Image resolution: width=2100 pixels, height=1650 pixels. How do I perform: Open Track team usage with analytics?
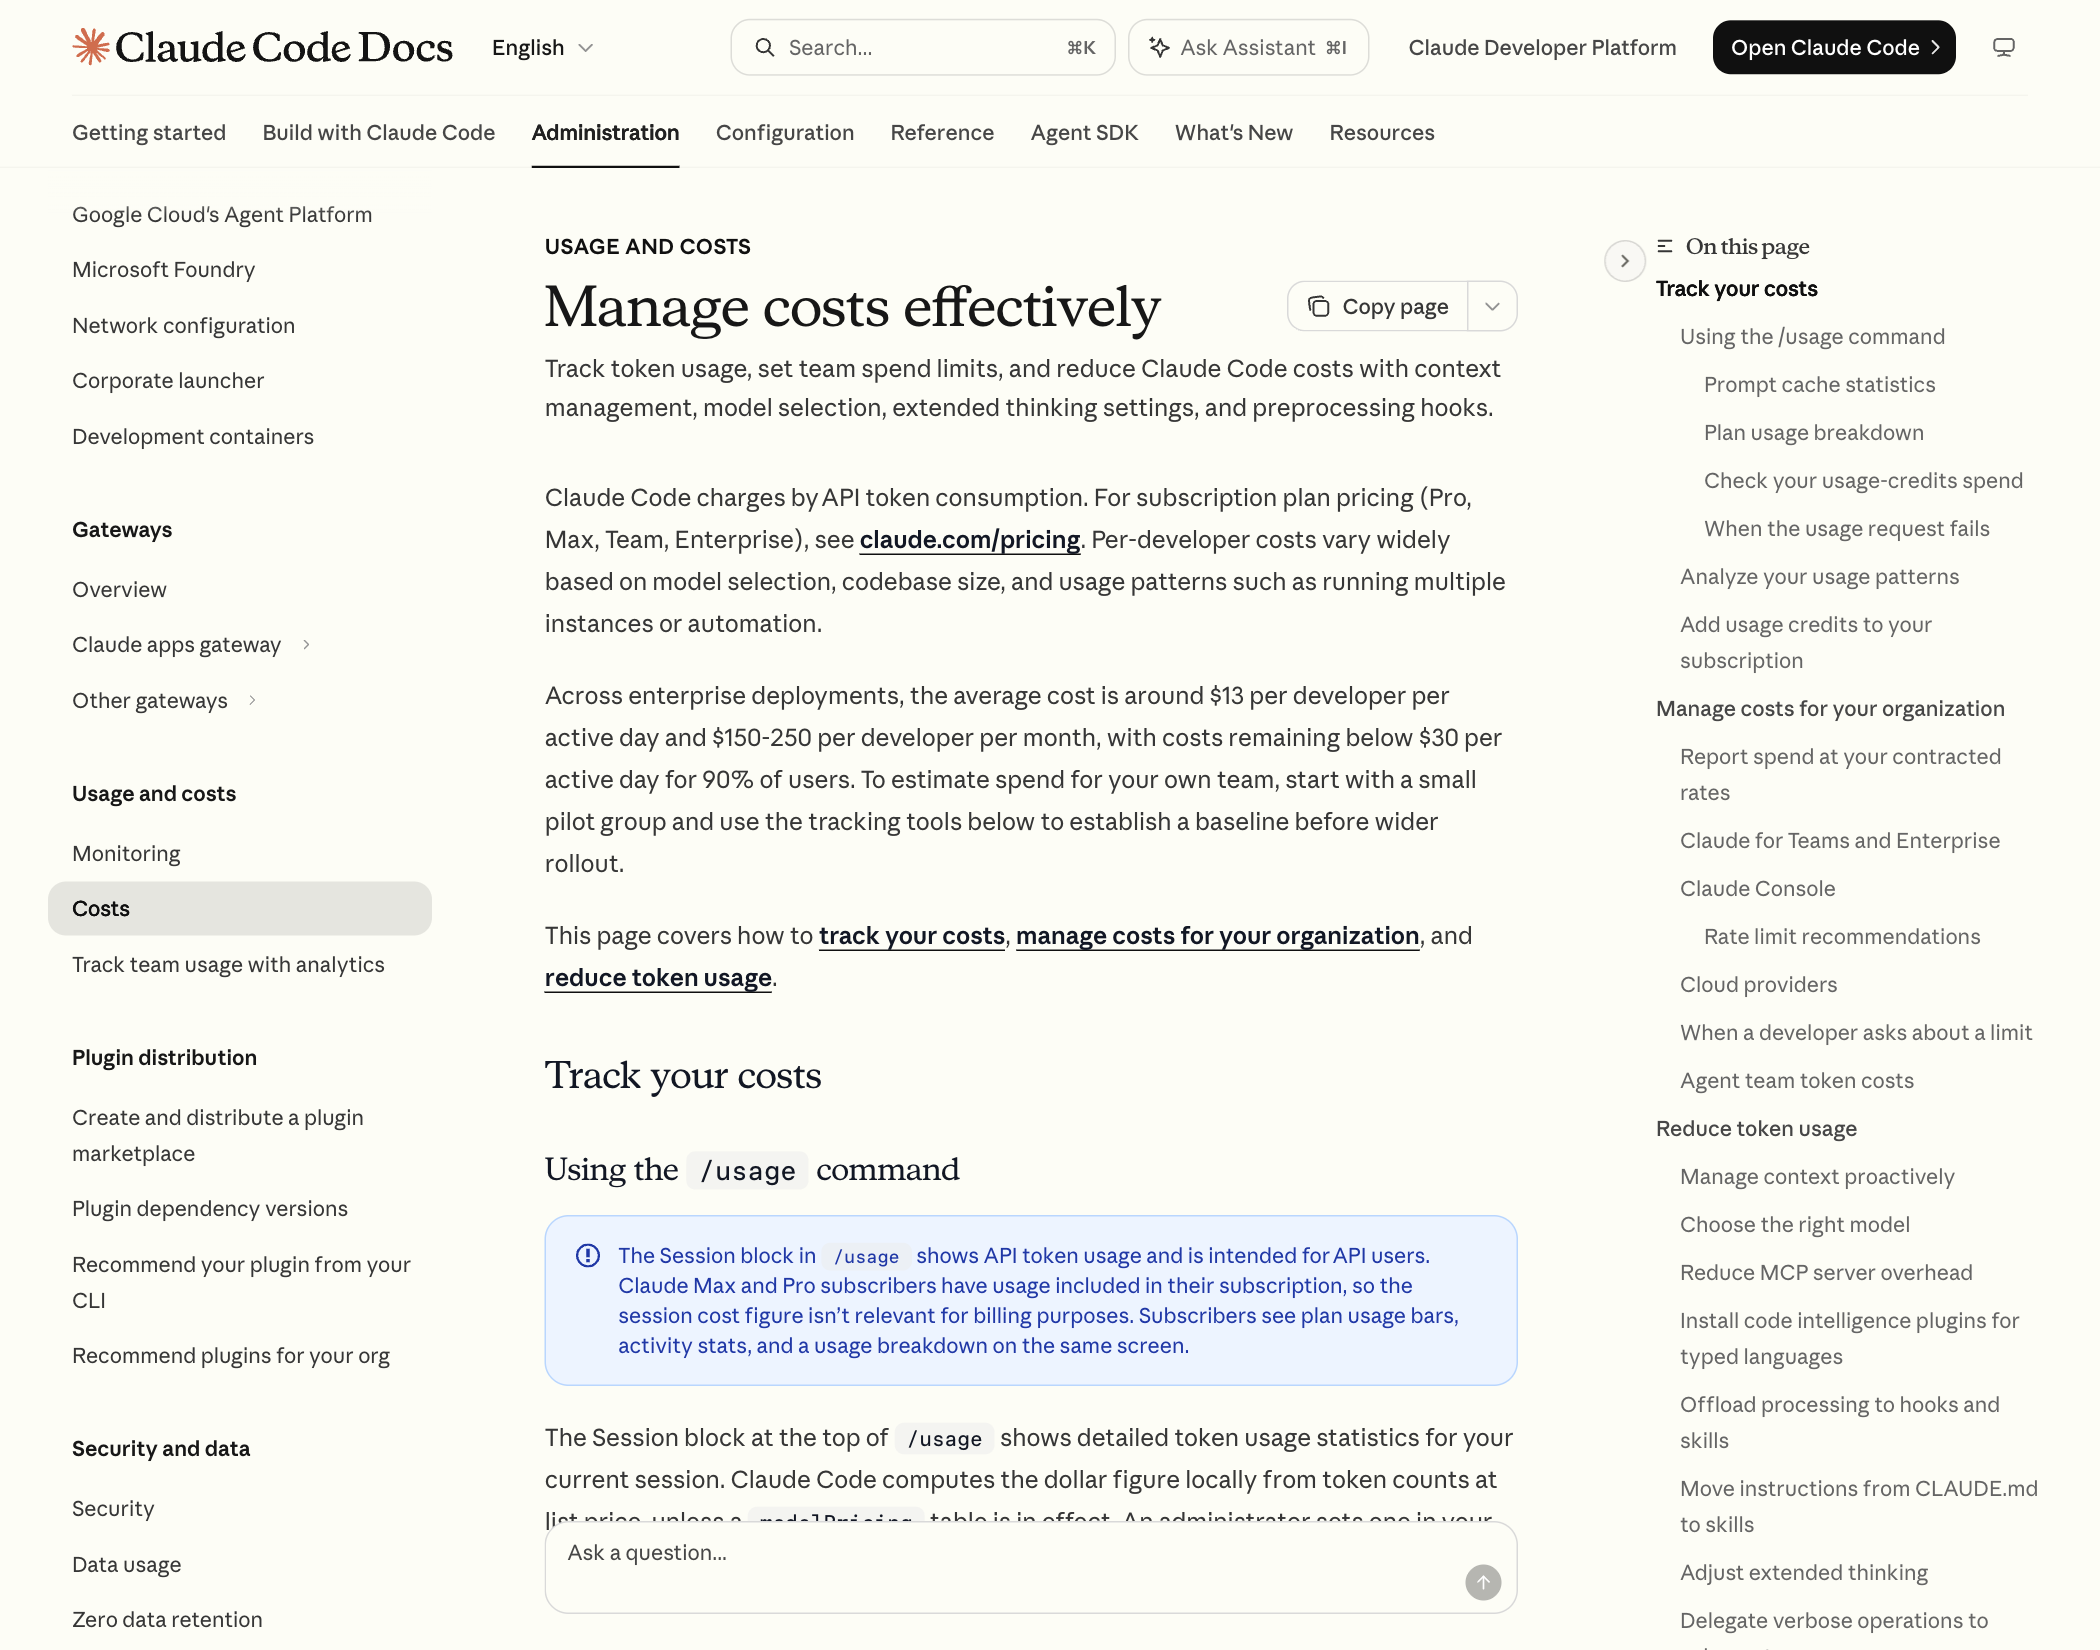pyautogui.click(x=228, y=964)
